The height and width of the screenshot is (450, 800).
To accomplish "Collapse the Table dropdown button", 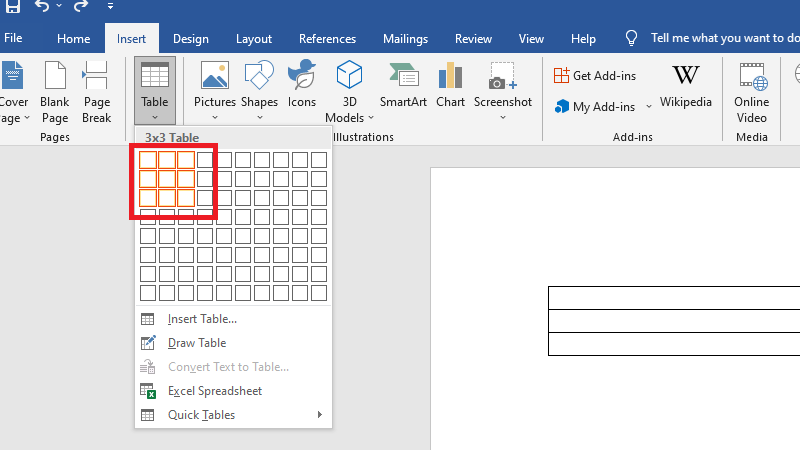I will tap(155, 90).
